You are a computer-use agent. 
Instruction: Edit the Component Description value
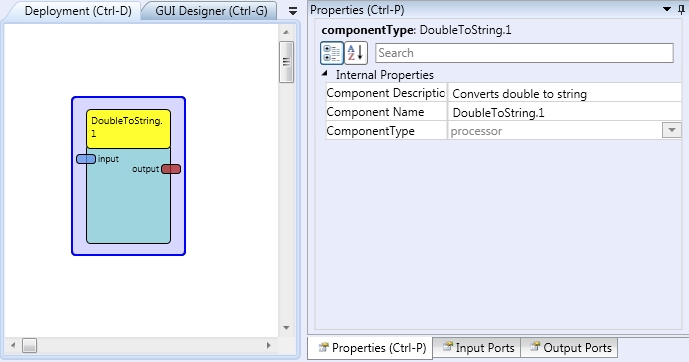(565, 94)
